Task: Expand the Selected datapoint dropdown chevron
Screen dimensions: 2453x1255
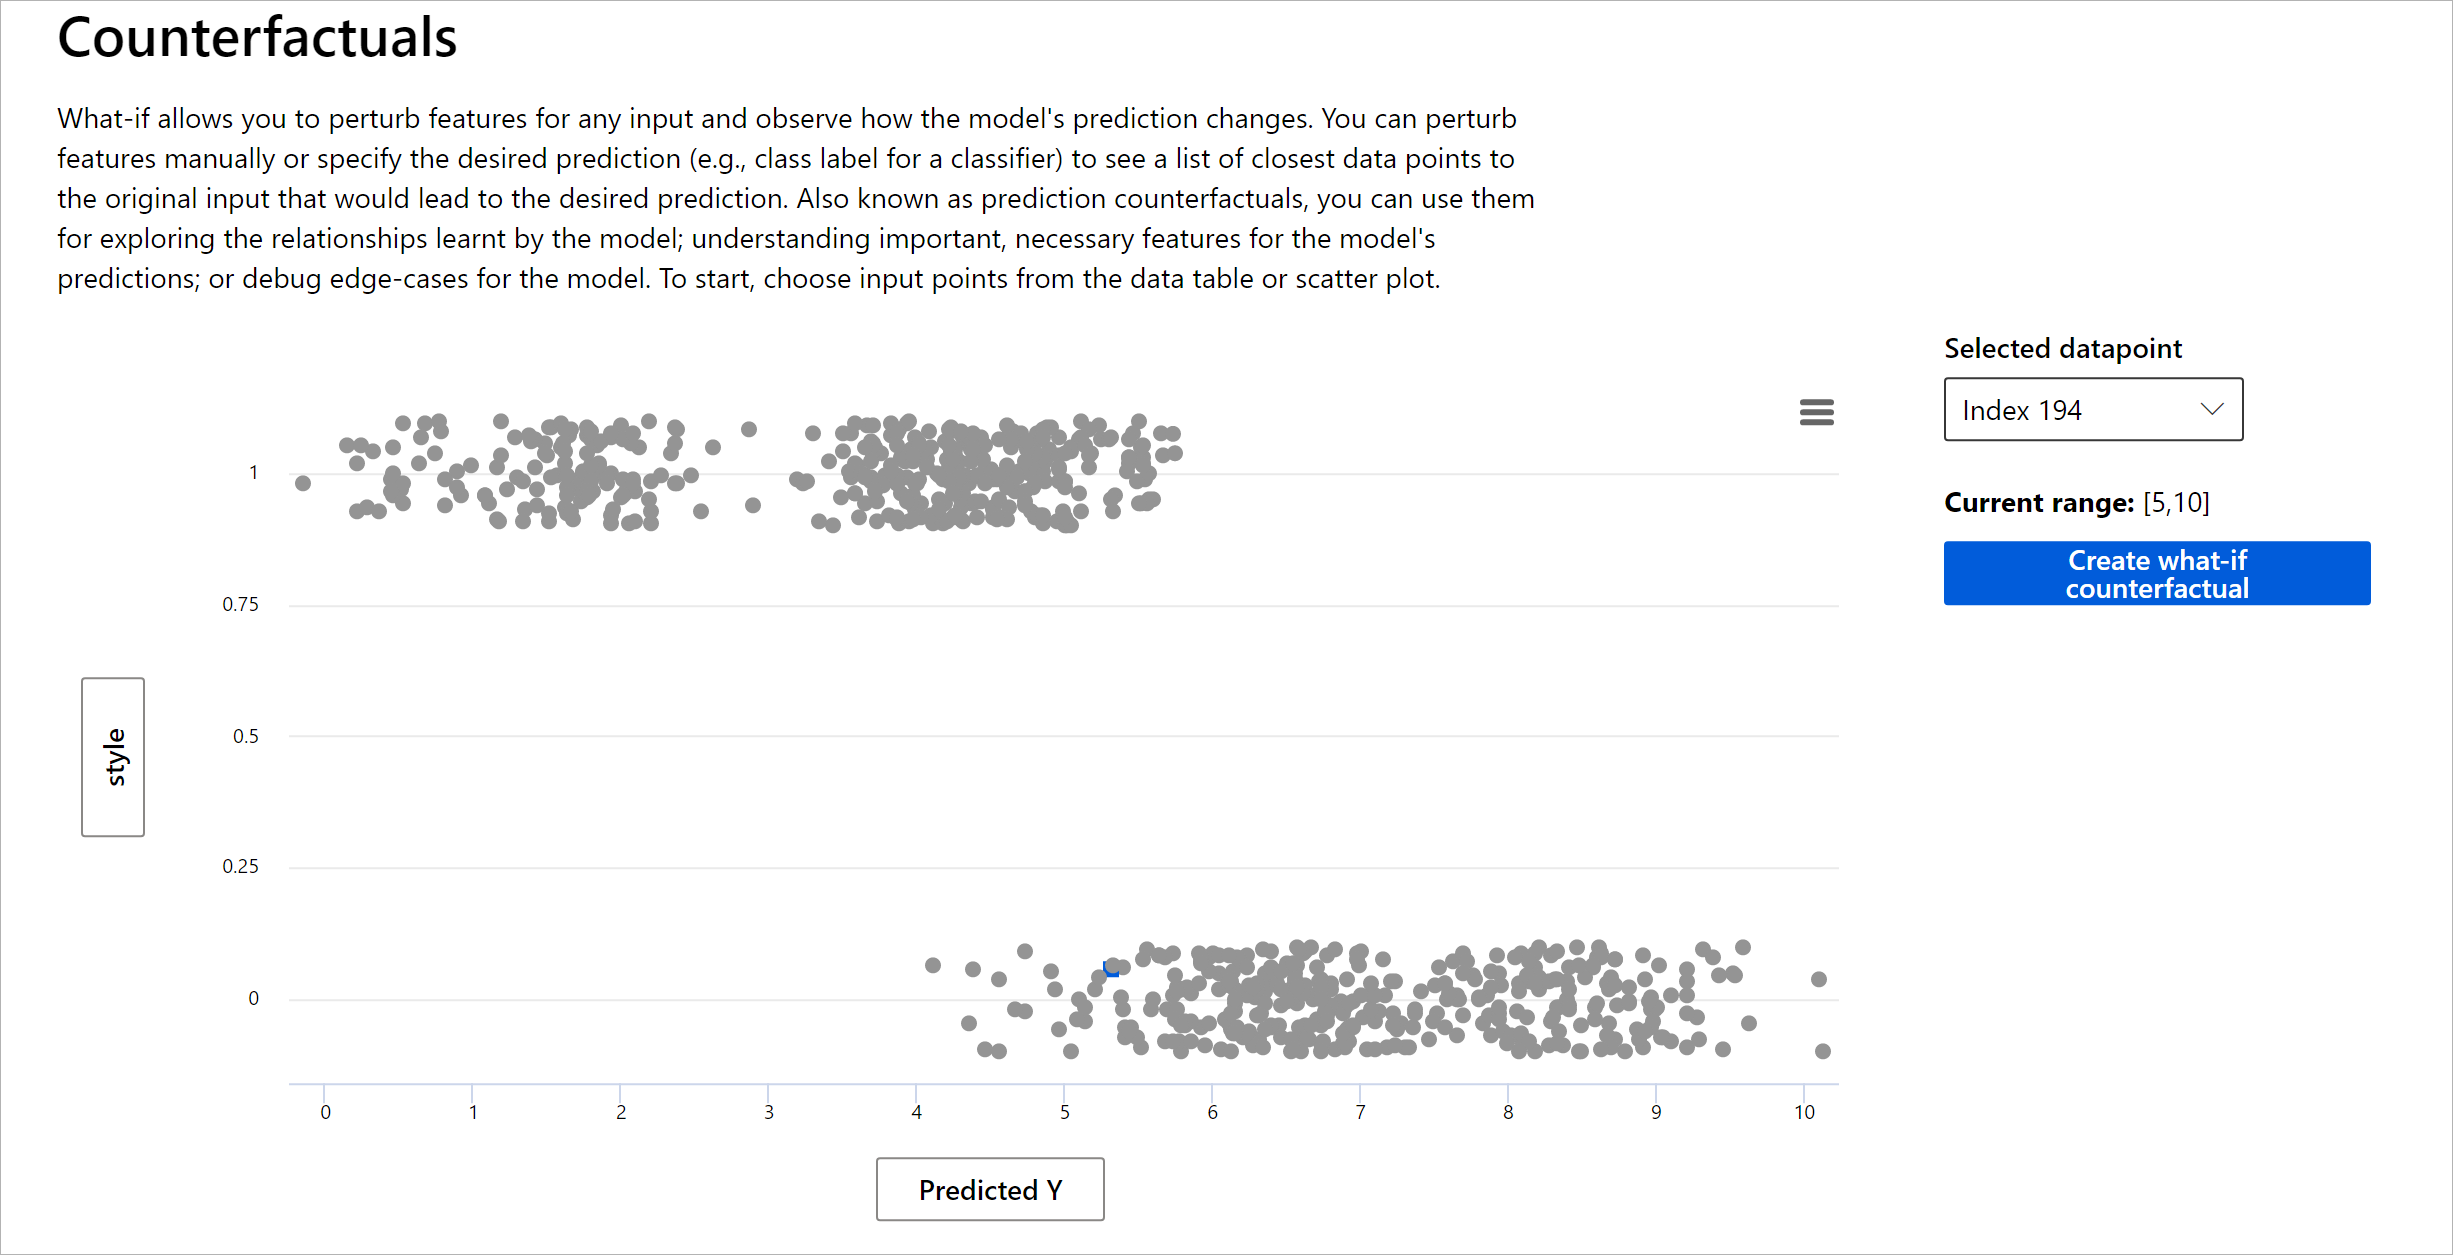Action: pos(2212,409)
